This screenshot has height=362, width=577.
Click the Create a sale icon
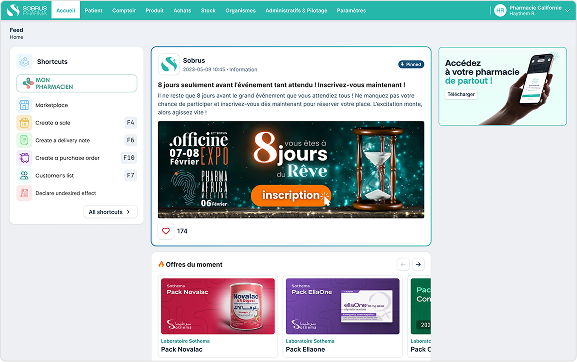click(x=24, y=123)
